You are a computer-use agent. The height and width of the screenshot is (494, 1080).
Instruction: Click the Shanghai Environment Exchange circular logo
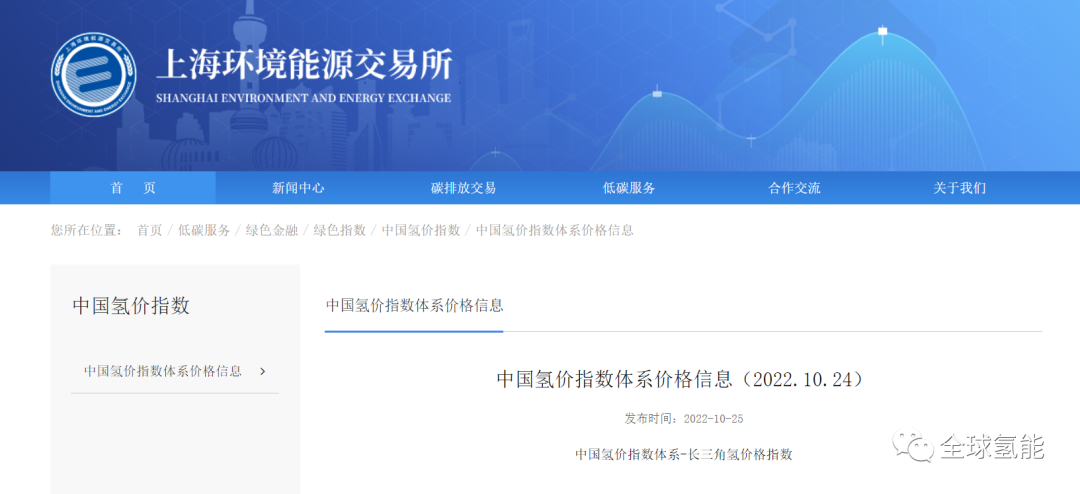coord(93,75)
